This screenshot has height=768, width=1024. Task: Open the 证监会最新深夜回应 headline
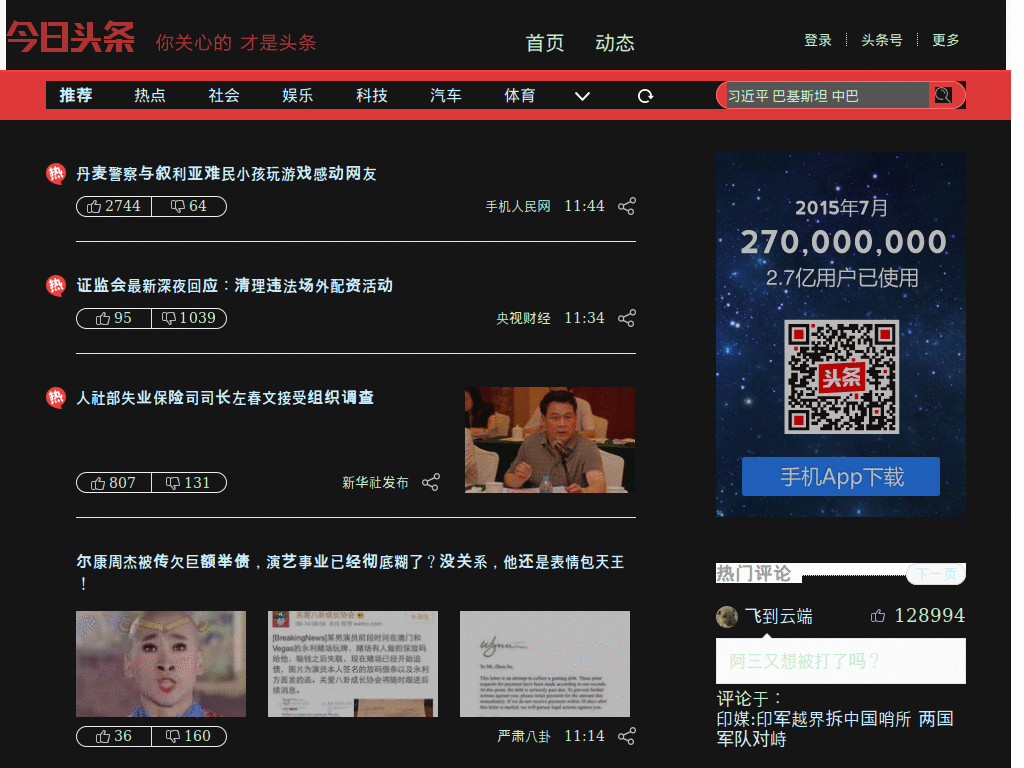point(234,285)
